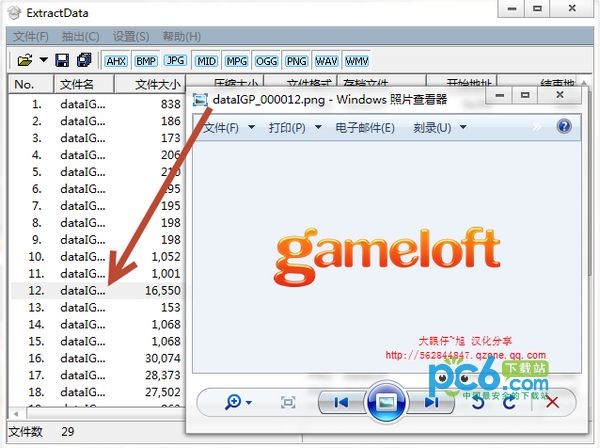Screen dimensions: 600x448
Task: Select row 12 with size 16,550
Action: pos(97,290)
